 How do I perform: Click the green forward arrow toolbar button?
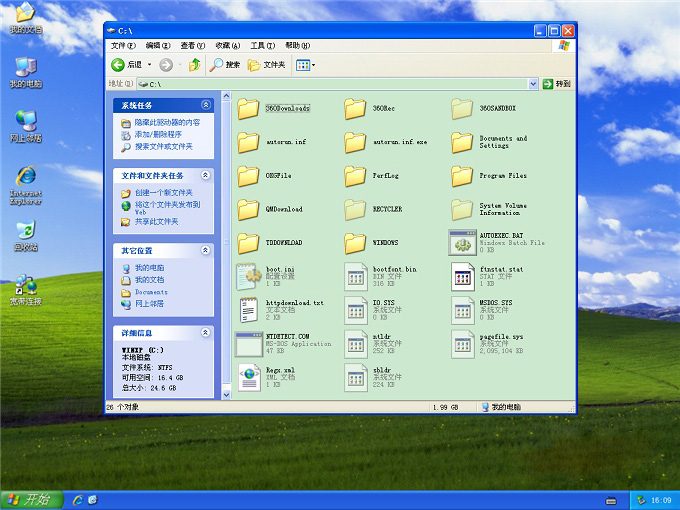[x=166, y=65]
